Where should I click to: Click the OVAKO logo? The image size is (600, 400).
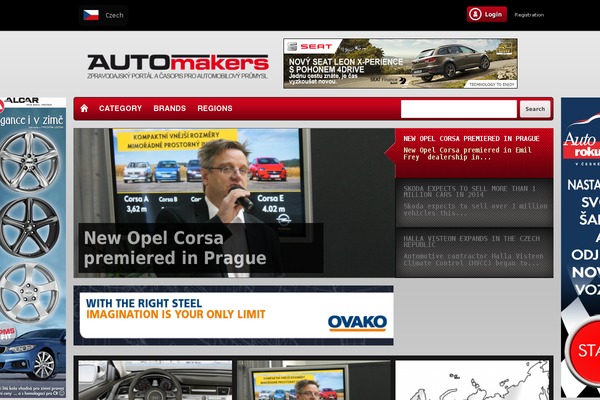357,323
